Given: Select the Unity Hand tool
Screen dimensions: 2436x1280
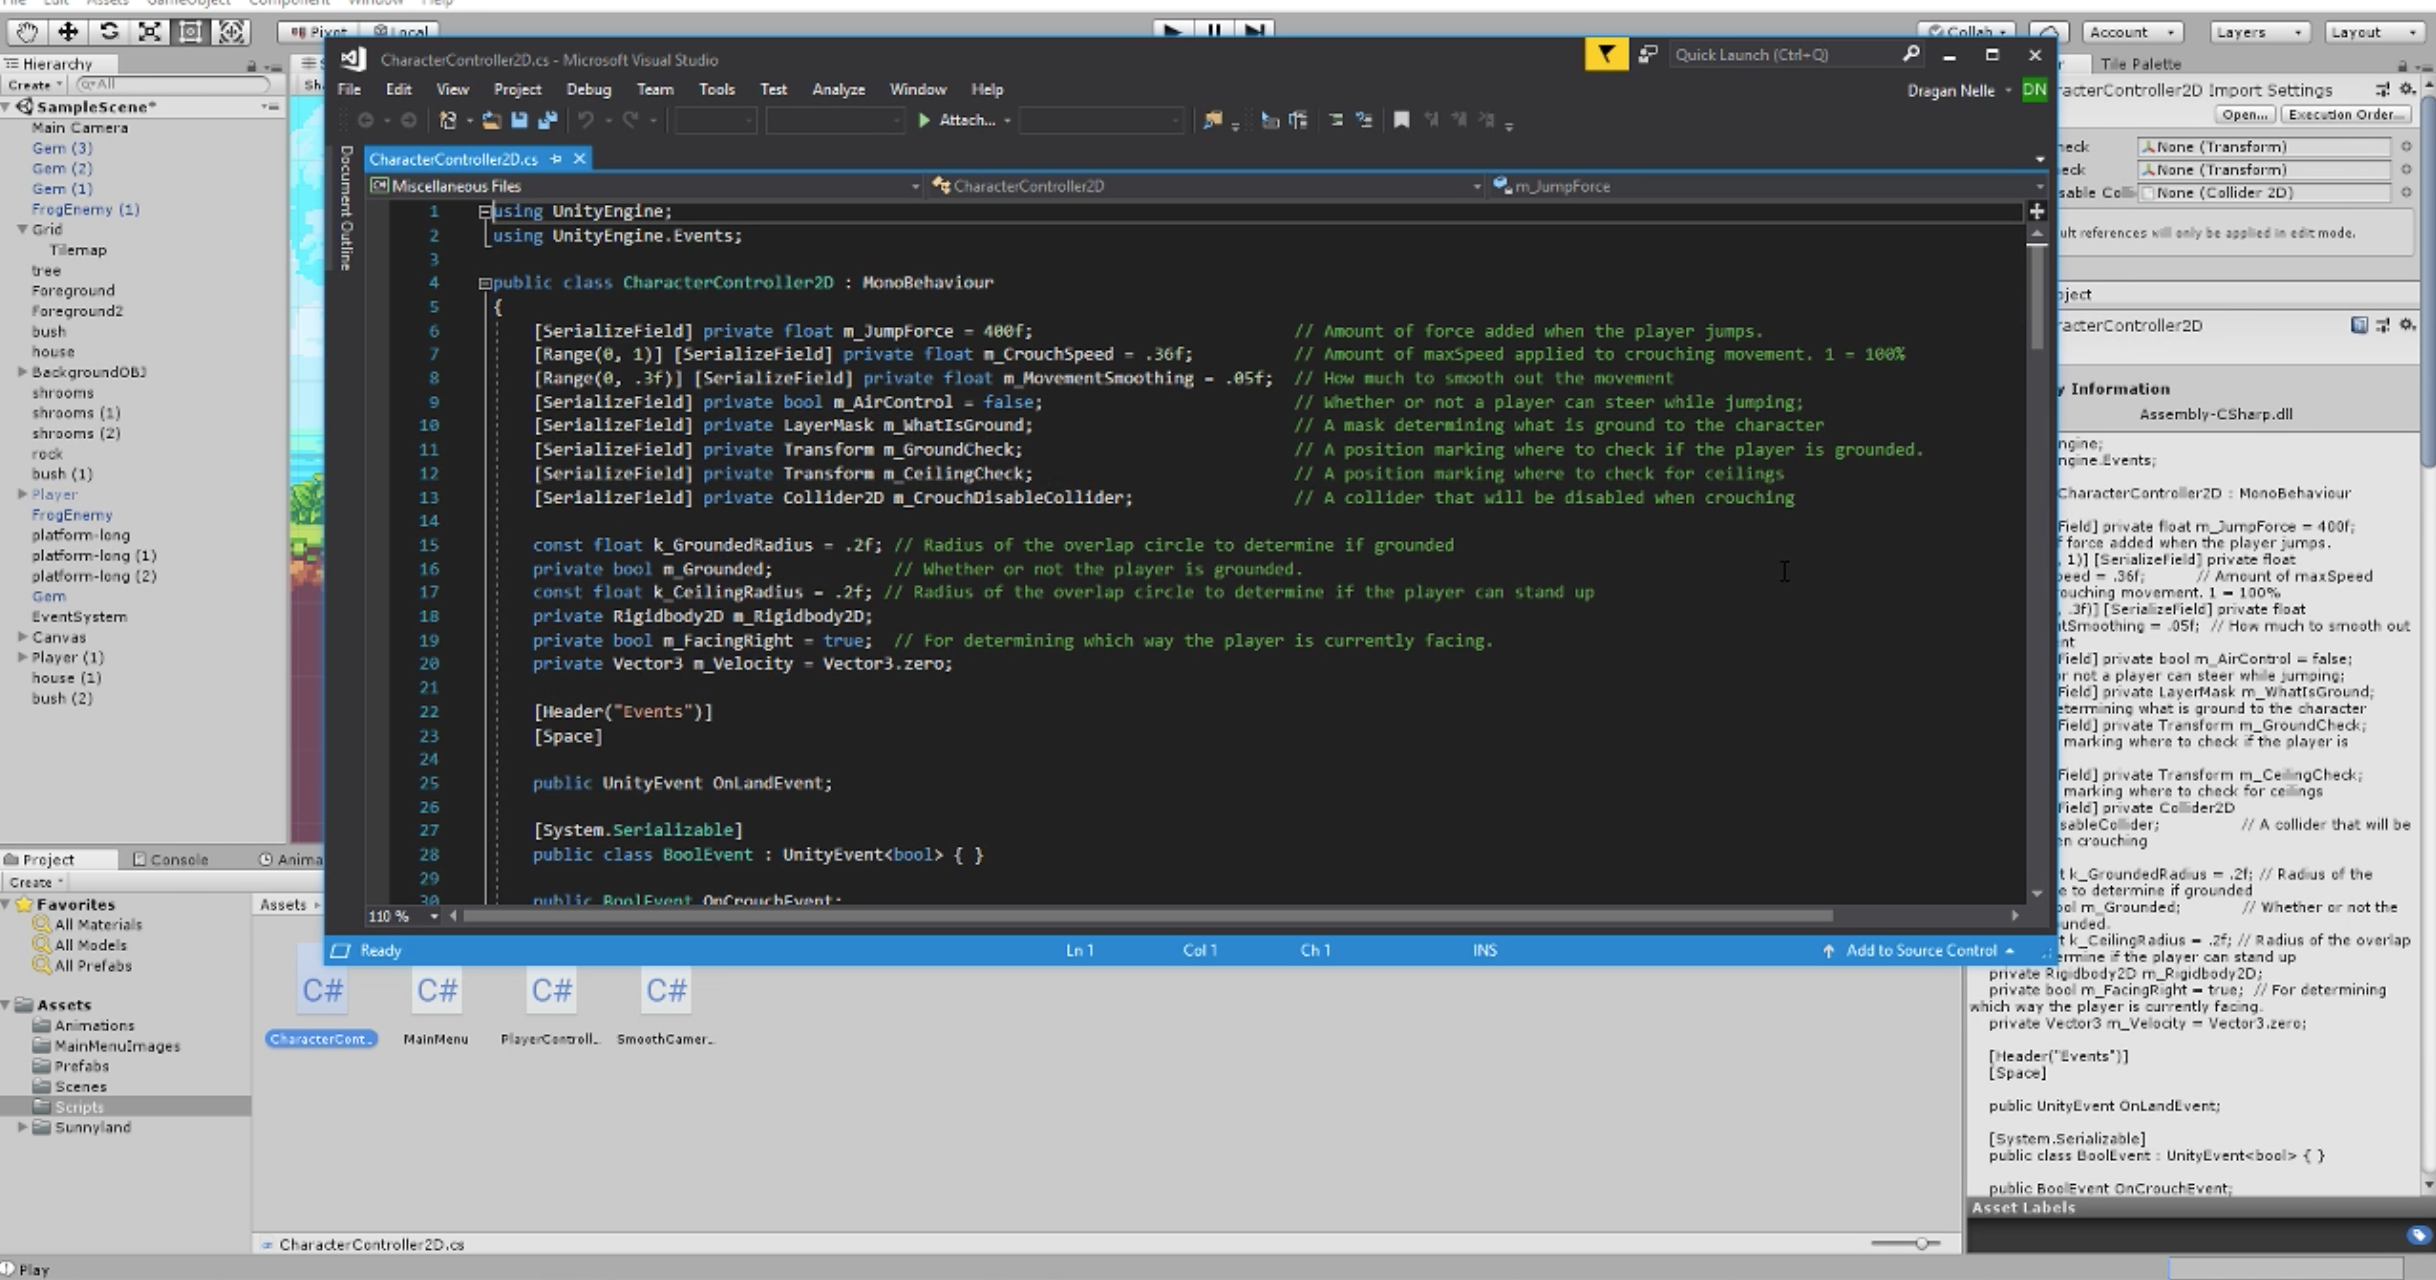Looking at the screenshot, I should click(27, 32).
